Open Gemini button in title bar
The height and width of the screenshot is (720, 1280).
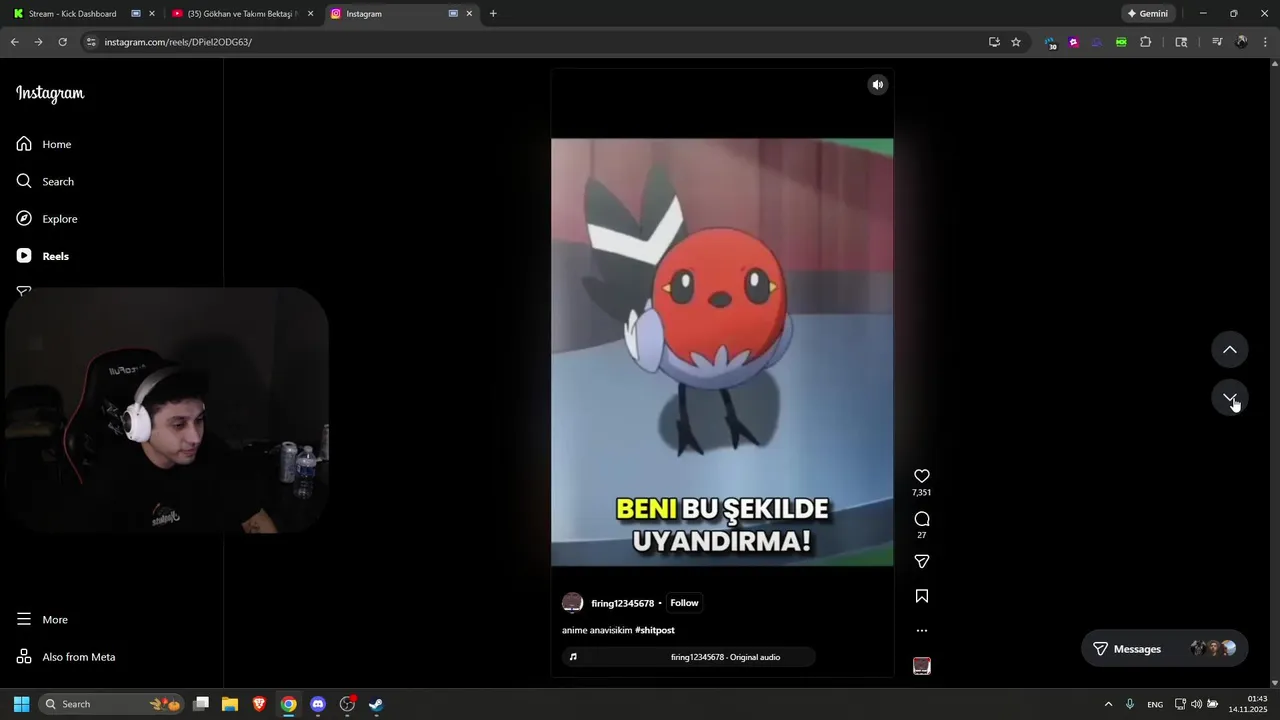point(1148,14)
